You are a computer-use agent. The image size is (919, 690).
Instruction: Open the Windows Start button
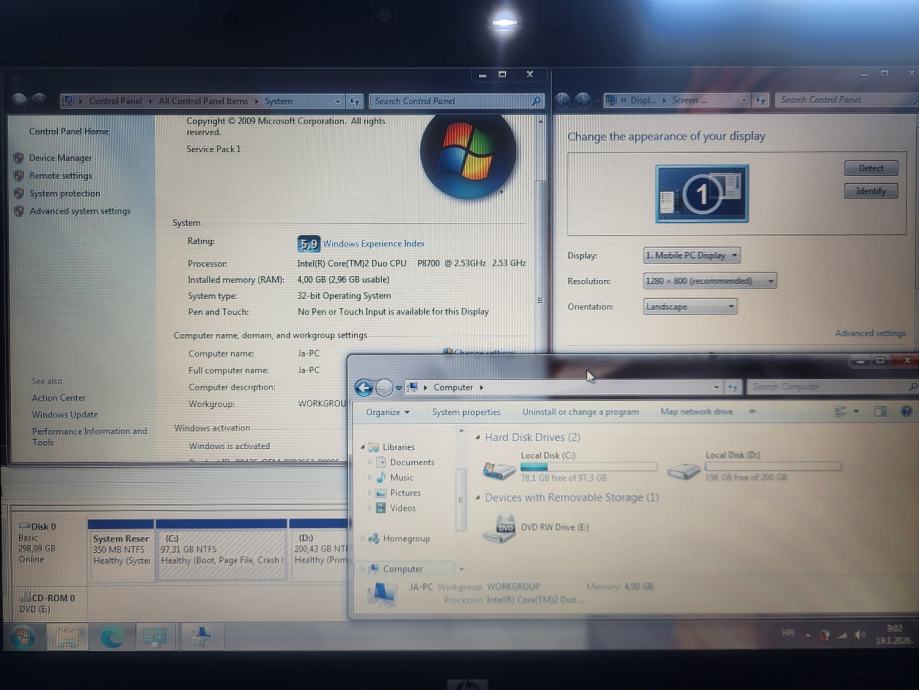(x=23, y=637)
